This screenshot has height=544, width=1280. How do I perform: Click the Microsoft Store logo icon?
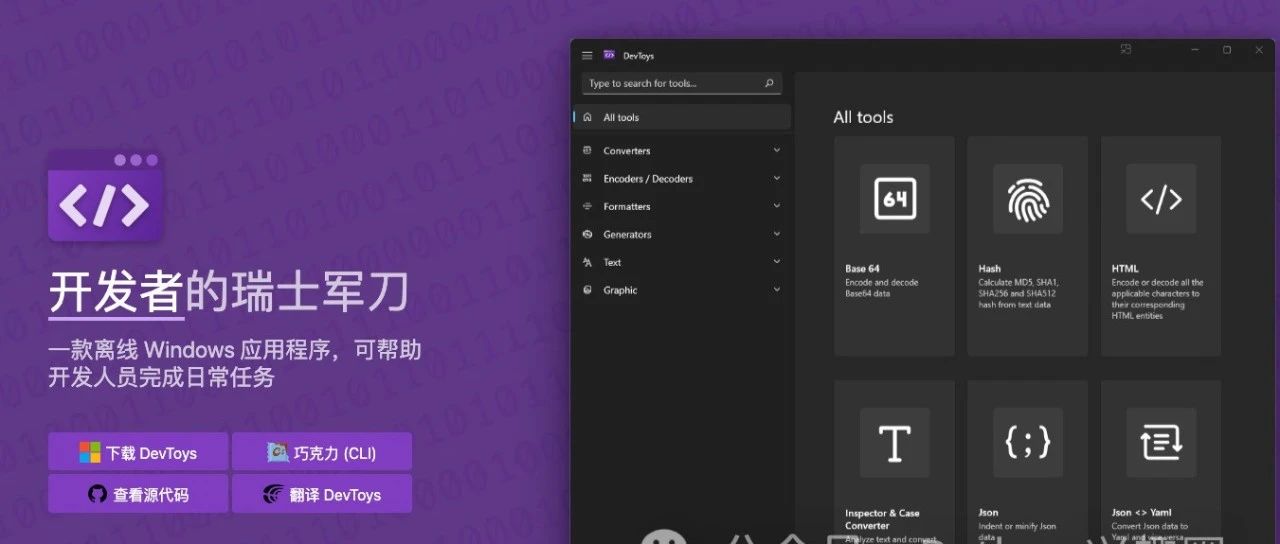tap(90, 452)
